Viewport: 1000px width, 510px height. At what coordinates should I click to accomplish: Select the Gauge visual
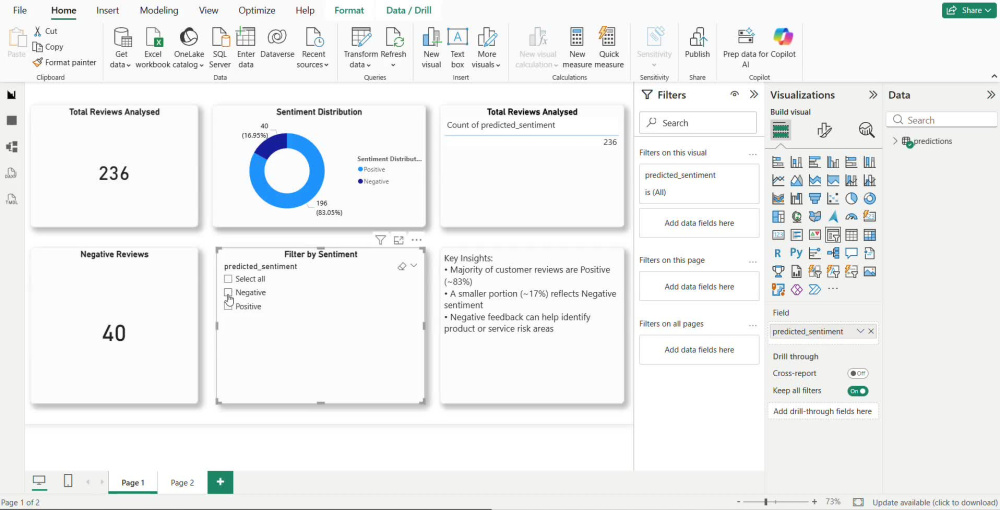[851, 217]
